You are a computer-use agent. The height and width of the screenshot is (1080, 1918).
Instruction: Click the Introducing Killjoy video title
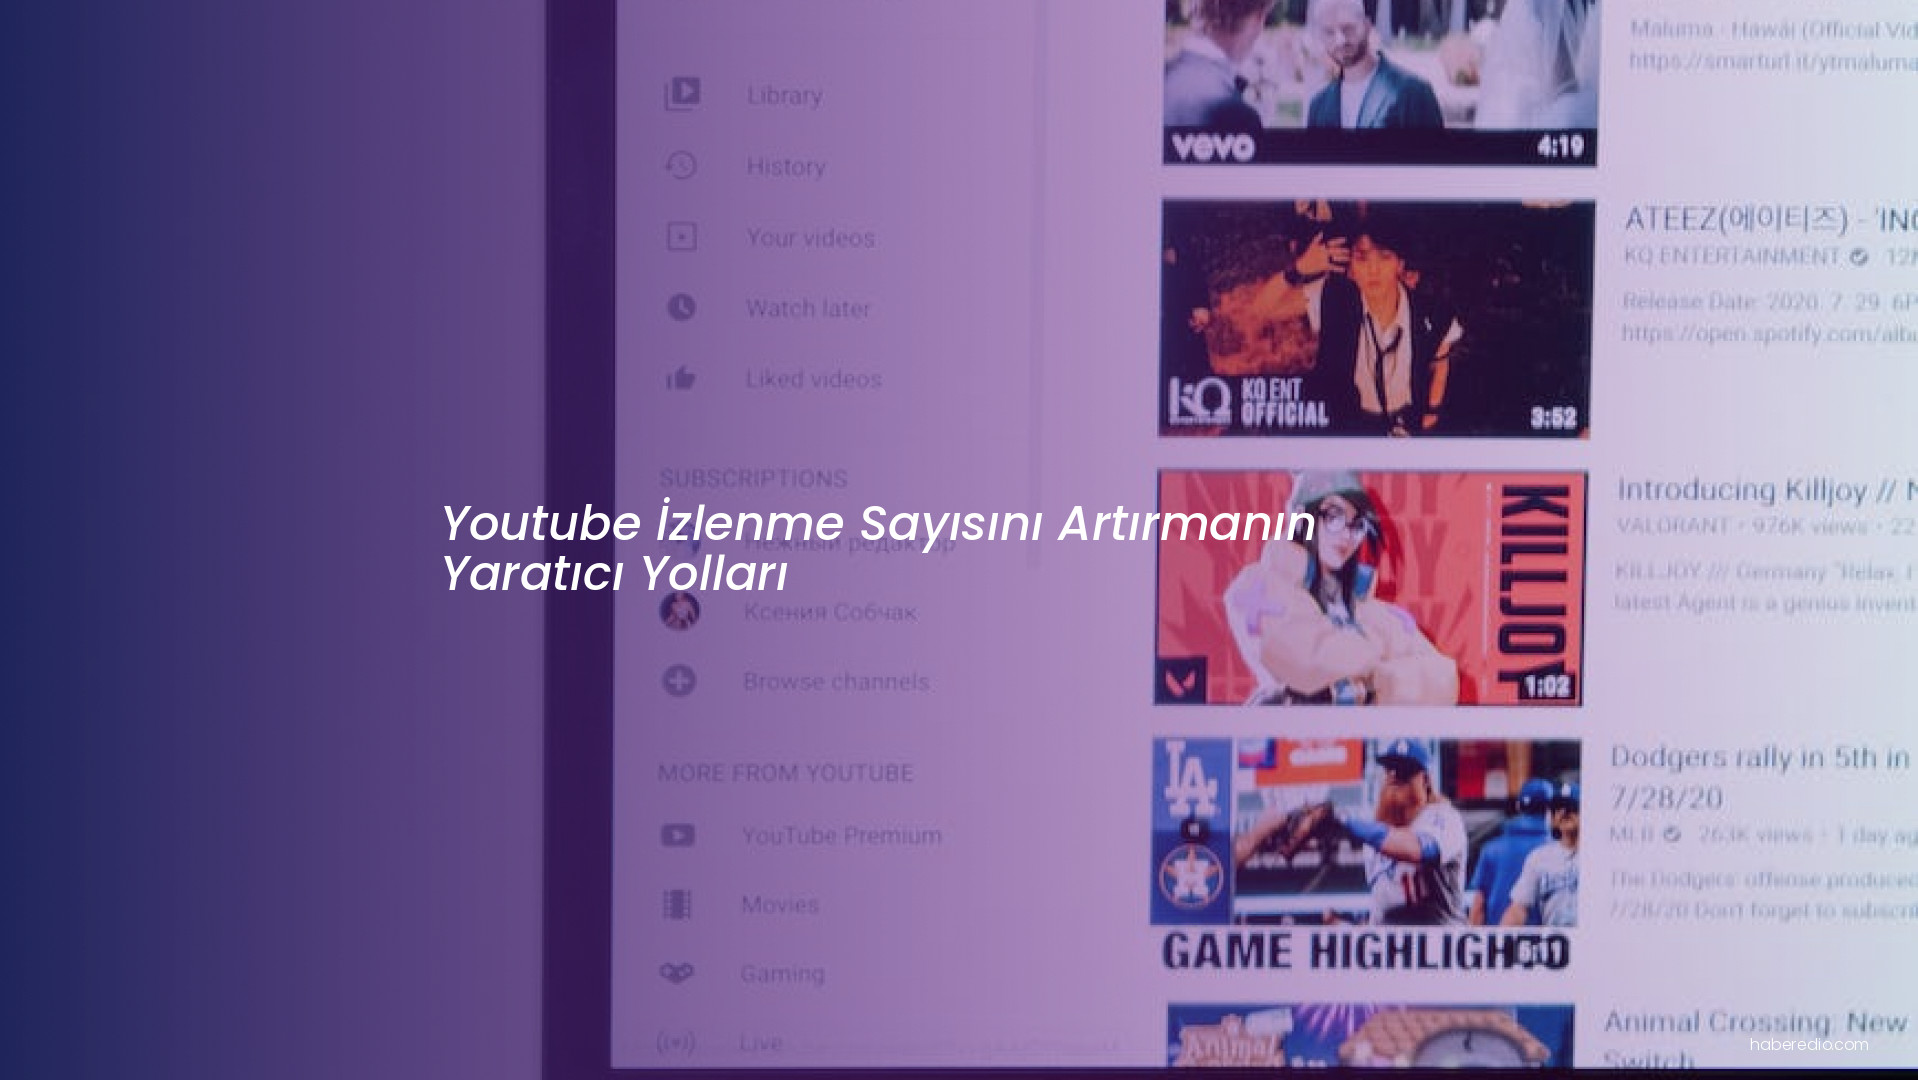pyautogui.click(x=1767, y=489)
